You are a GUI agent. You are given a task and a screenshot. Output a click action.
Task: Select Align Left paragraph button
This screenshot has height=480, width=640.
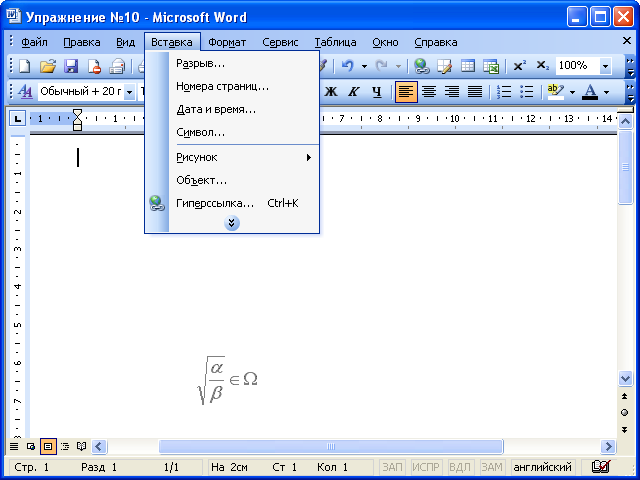[x=406, y=91]
